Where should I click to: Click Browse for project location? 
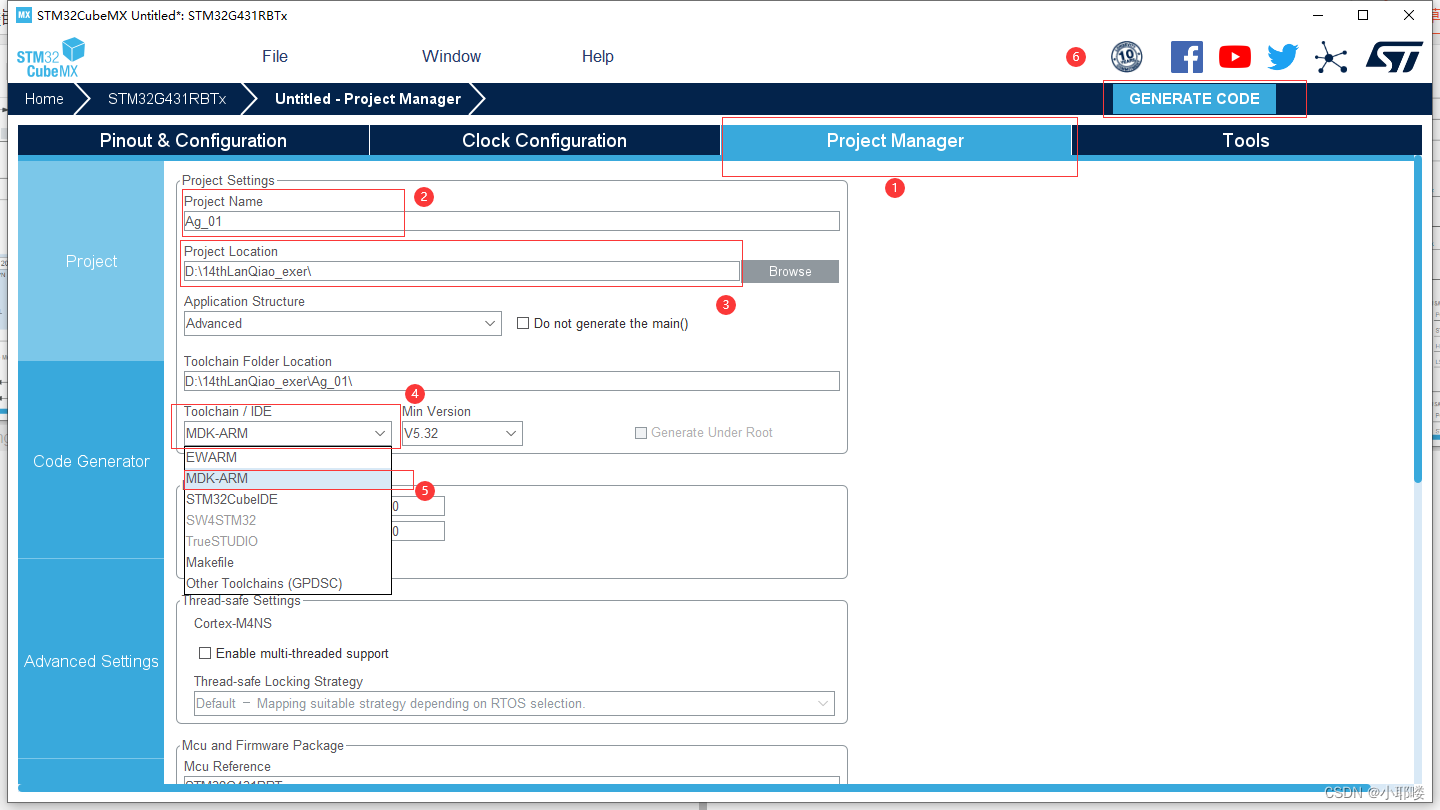click(790, 272)
